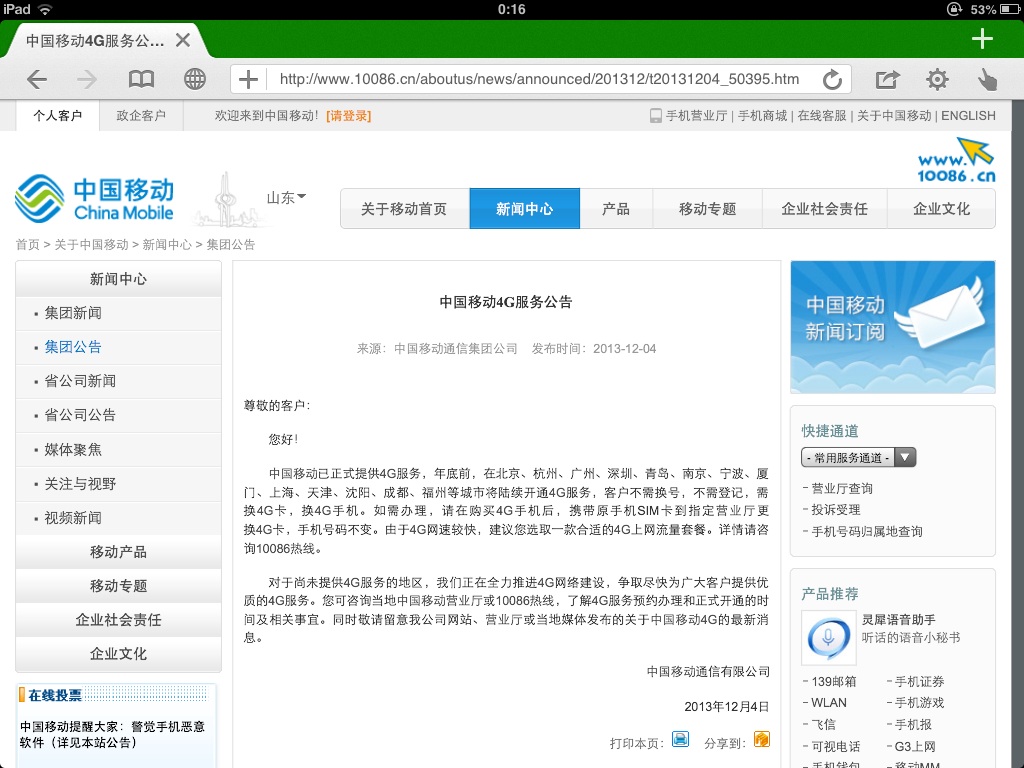The height and width of the screenshot is (768, 1024).
Task: Tap the pointing hand gesture icon
Action: 987,80
